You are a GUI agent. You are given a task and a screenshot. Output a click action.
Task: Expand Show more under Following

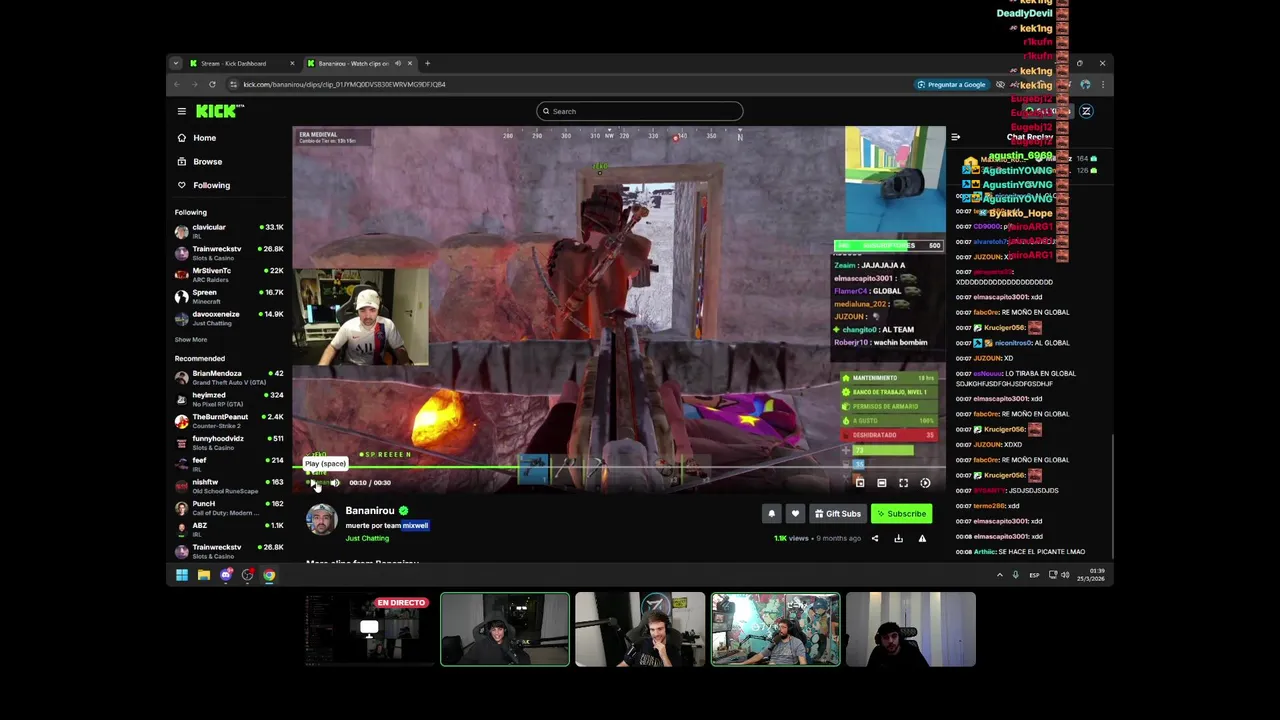point(191,340)
